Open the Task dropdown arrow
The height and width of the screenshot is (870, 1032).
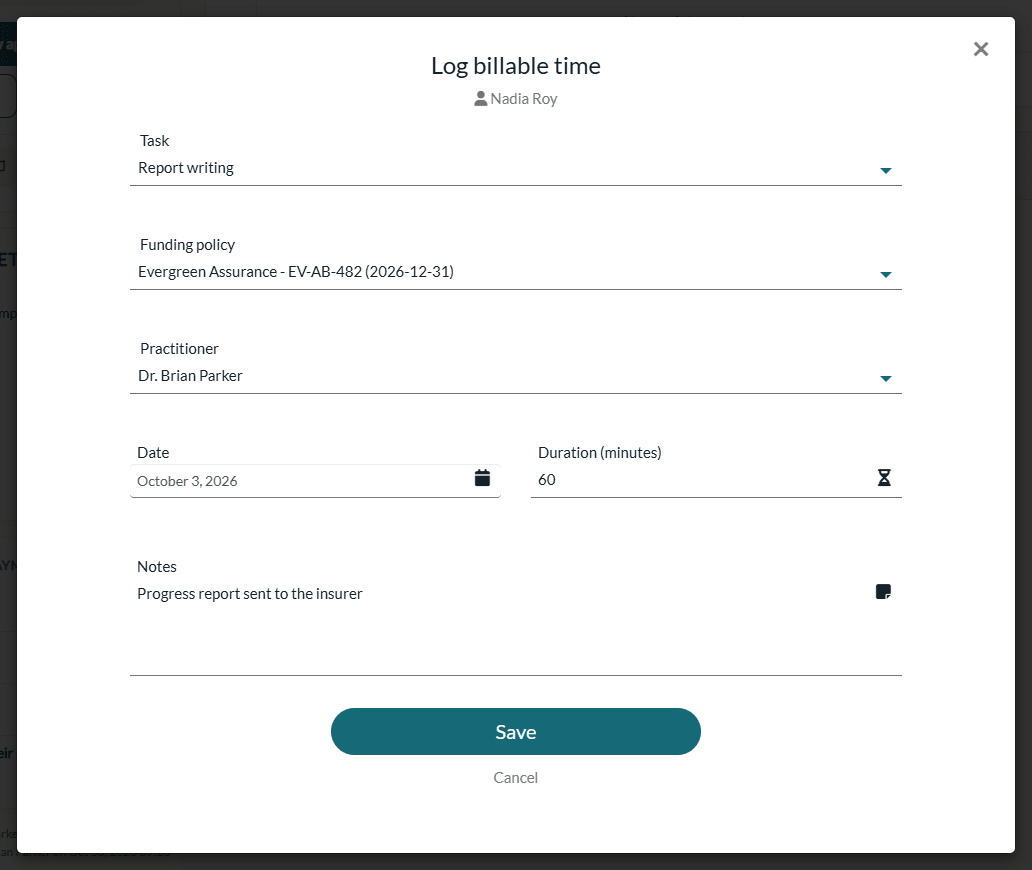886,170
